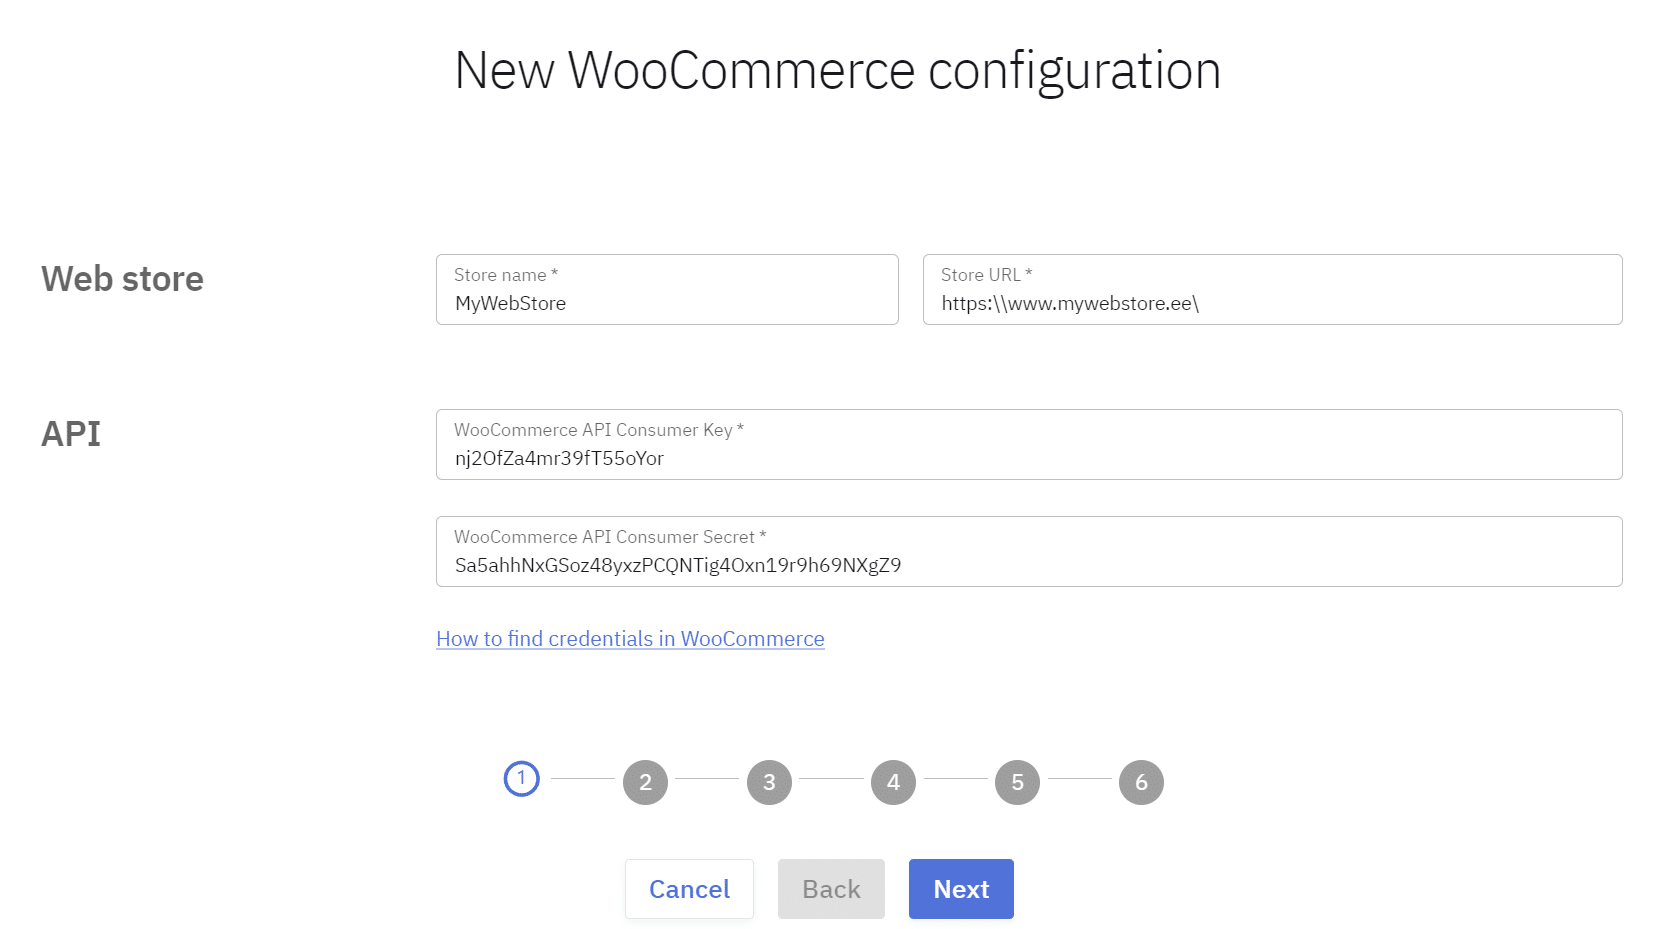Click the step 5 indicator
Viewport: 1661px width, 929px height.
[1017, 782]
